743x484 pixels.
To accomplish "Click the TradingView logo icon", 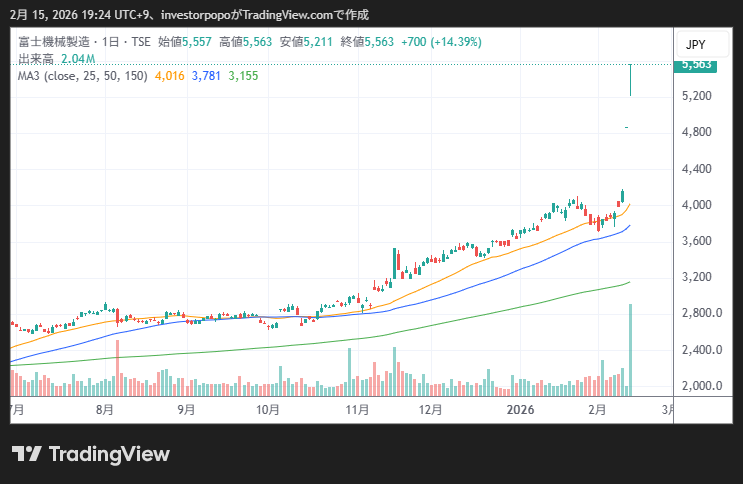I will pyautogui.click(x=27, y=454).
